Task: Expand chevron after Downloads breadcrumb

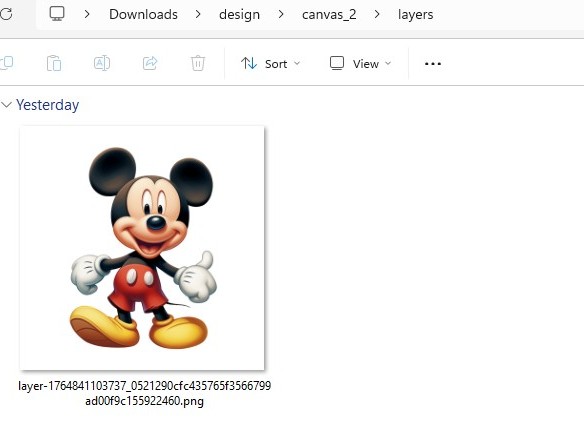Action: point(198,14)
